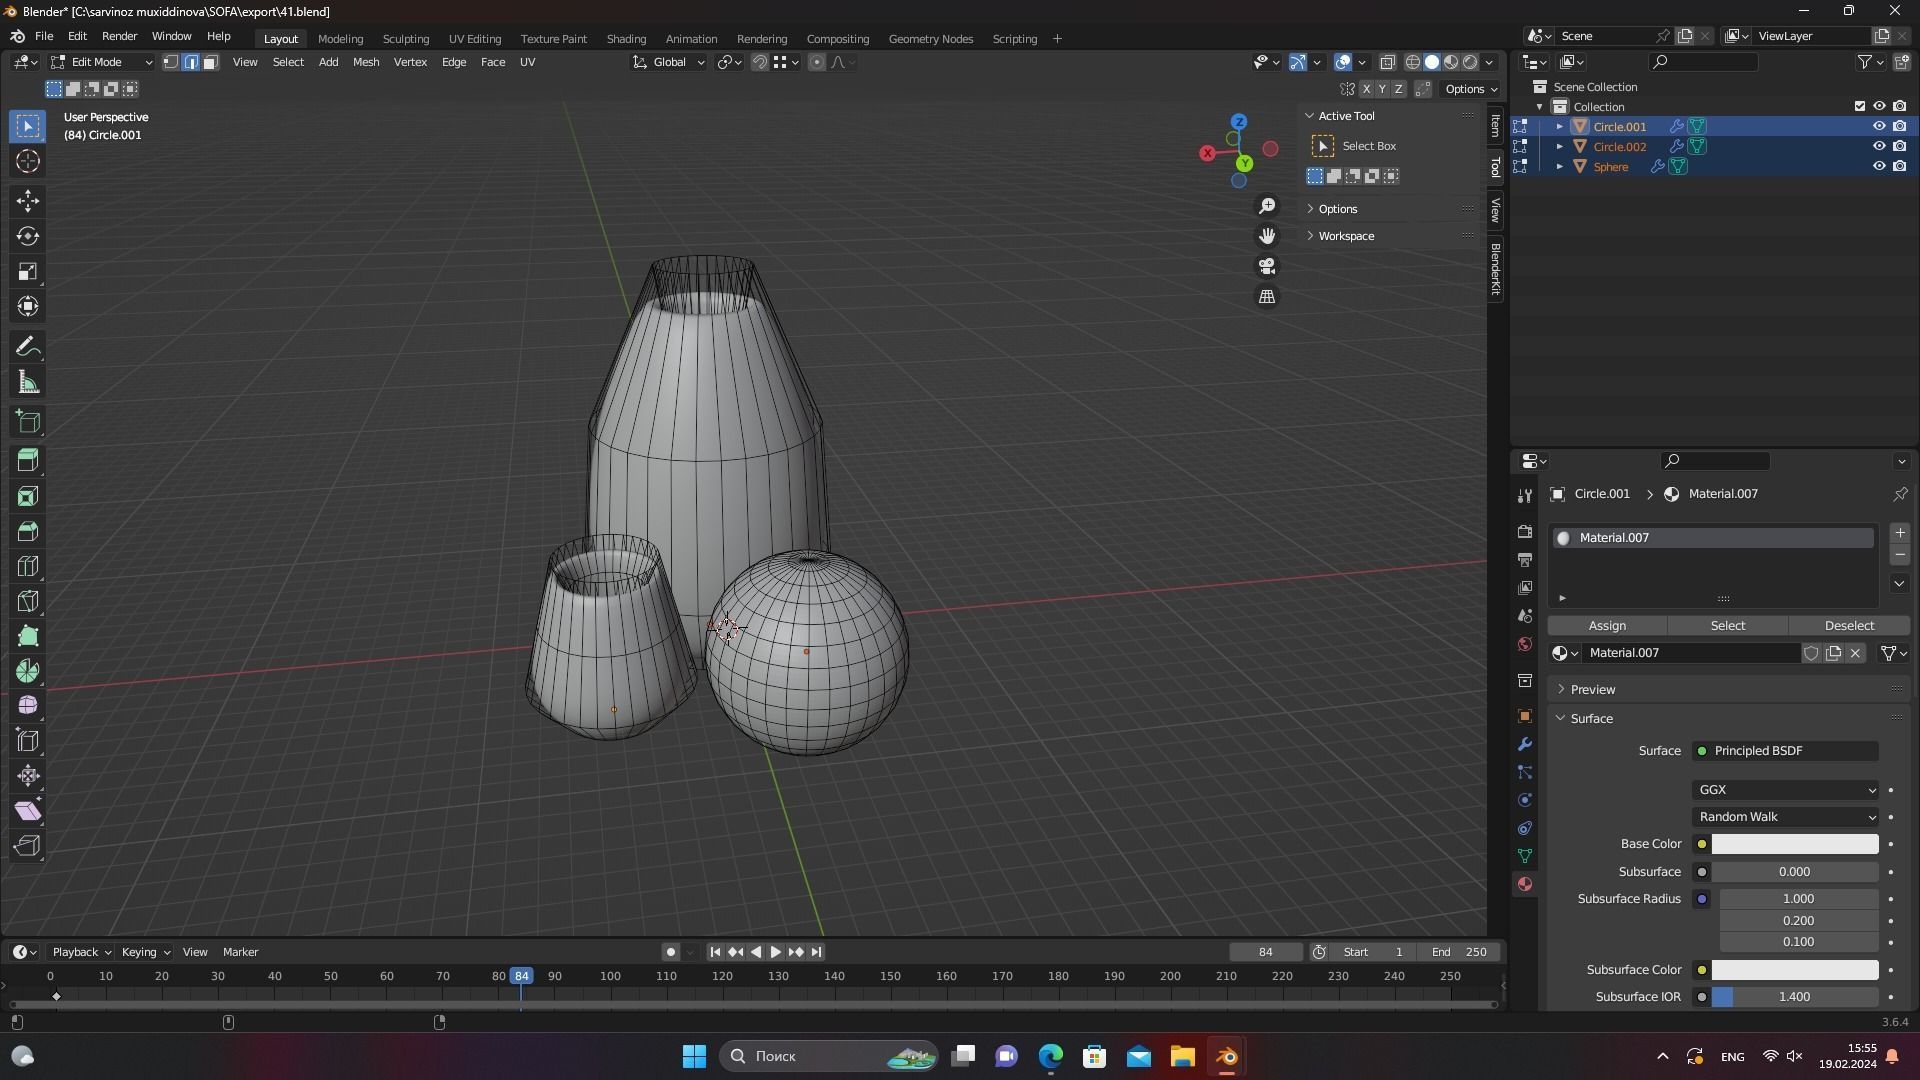Select the Knife tool
Screen dimensions: 1920x1080
(28, 601)
